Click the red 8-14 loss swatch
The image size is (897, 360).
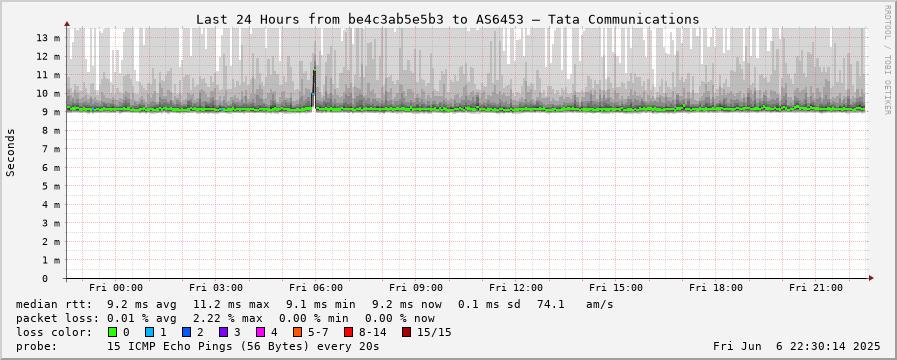pyautogui.click(x=348, y=332)
